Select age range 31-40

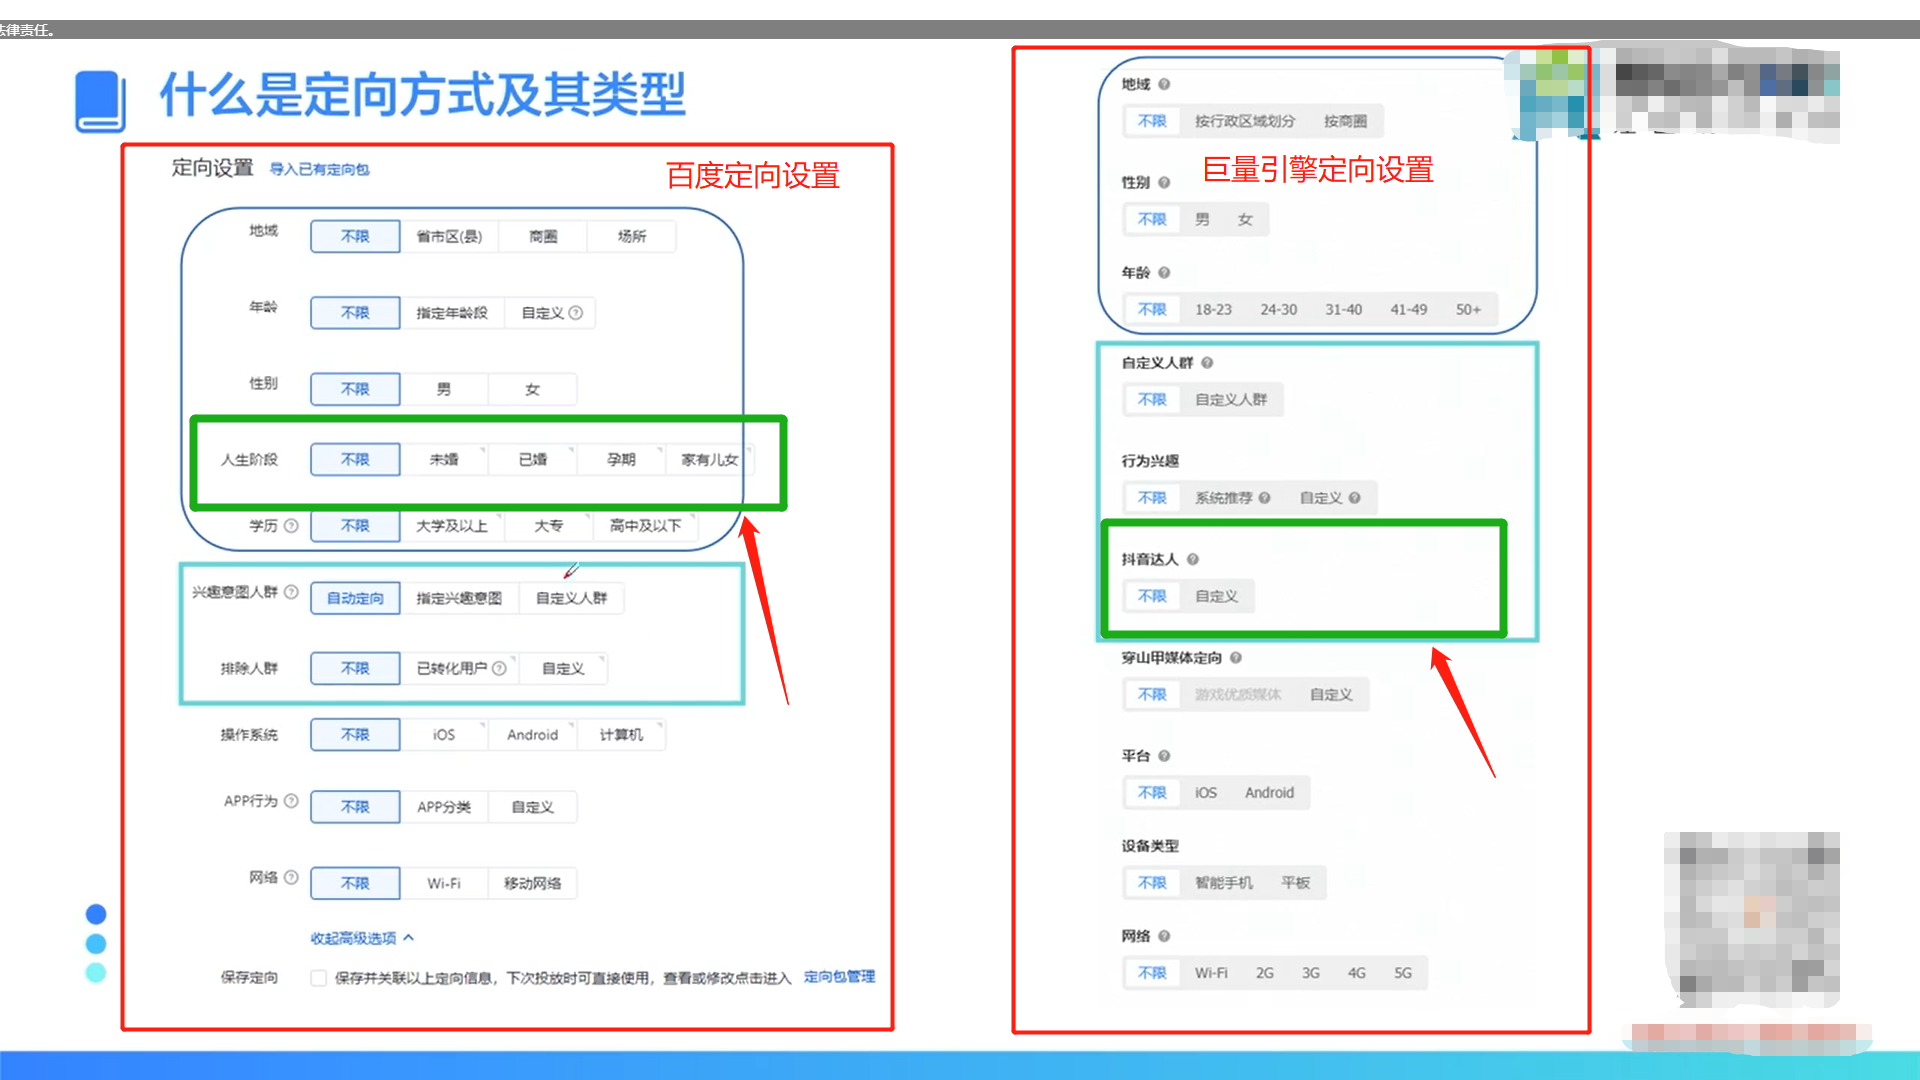pos(1343,310)
